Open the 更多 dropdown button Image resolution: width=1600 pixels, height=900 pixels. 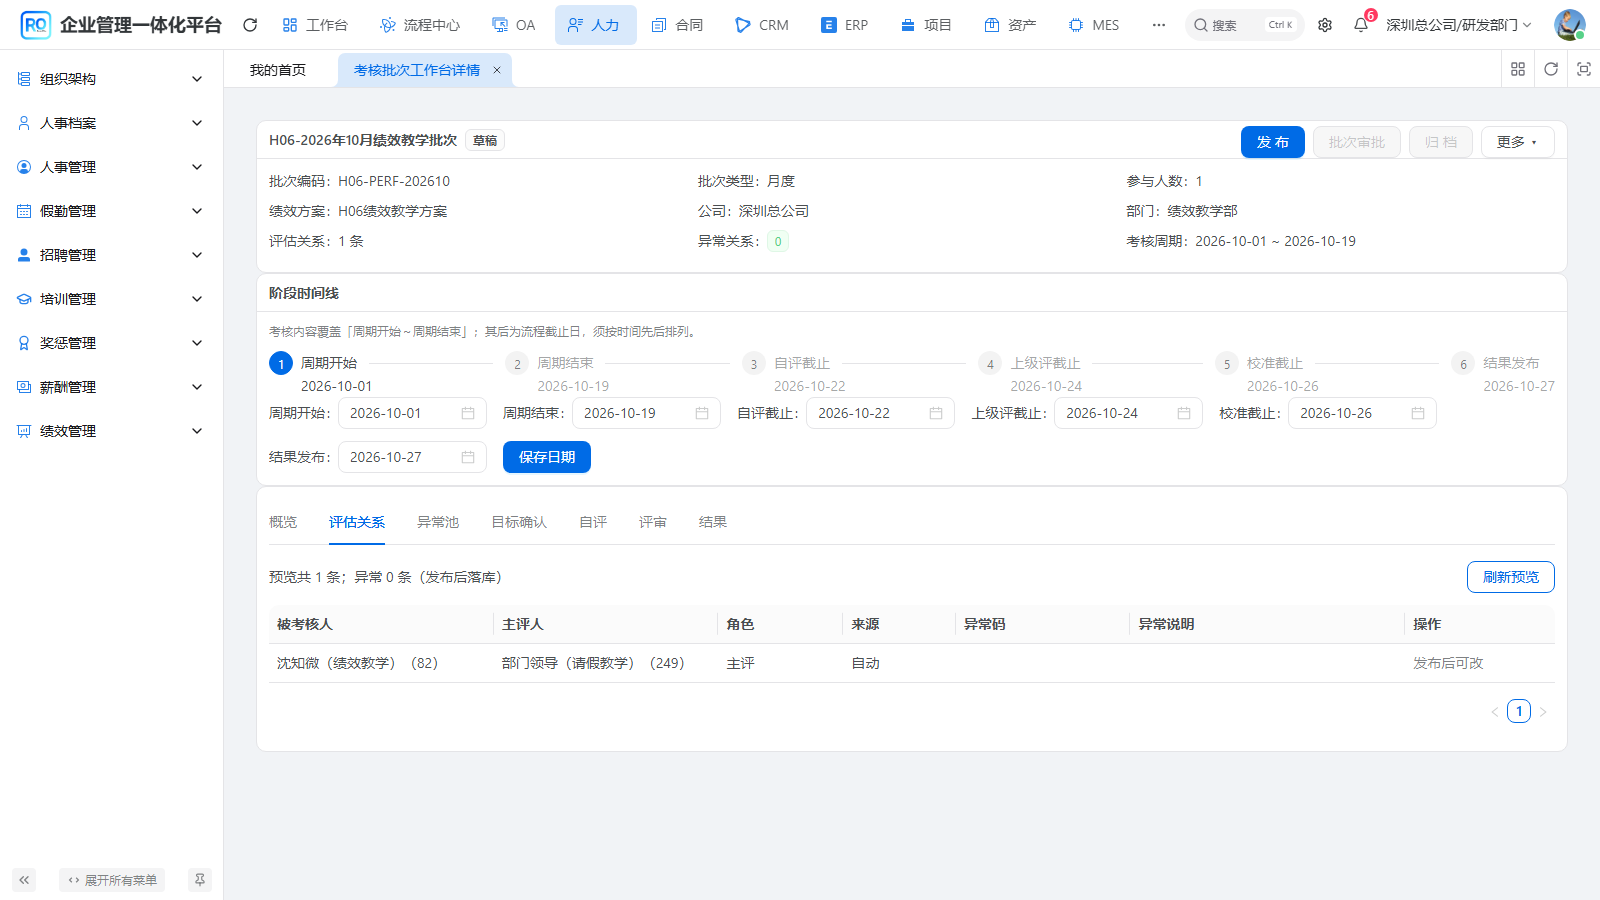(x=1517, y=142)
